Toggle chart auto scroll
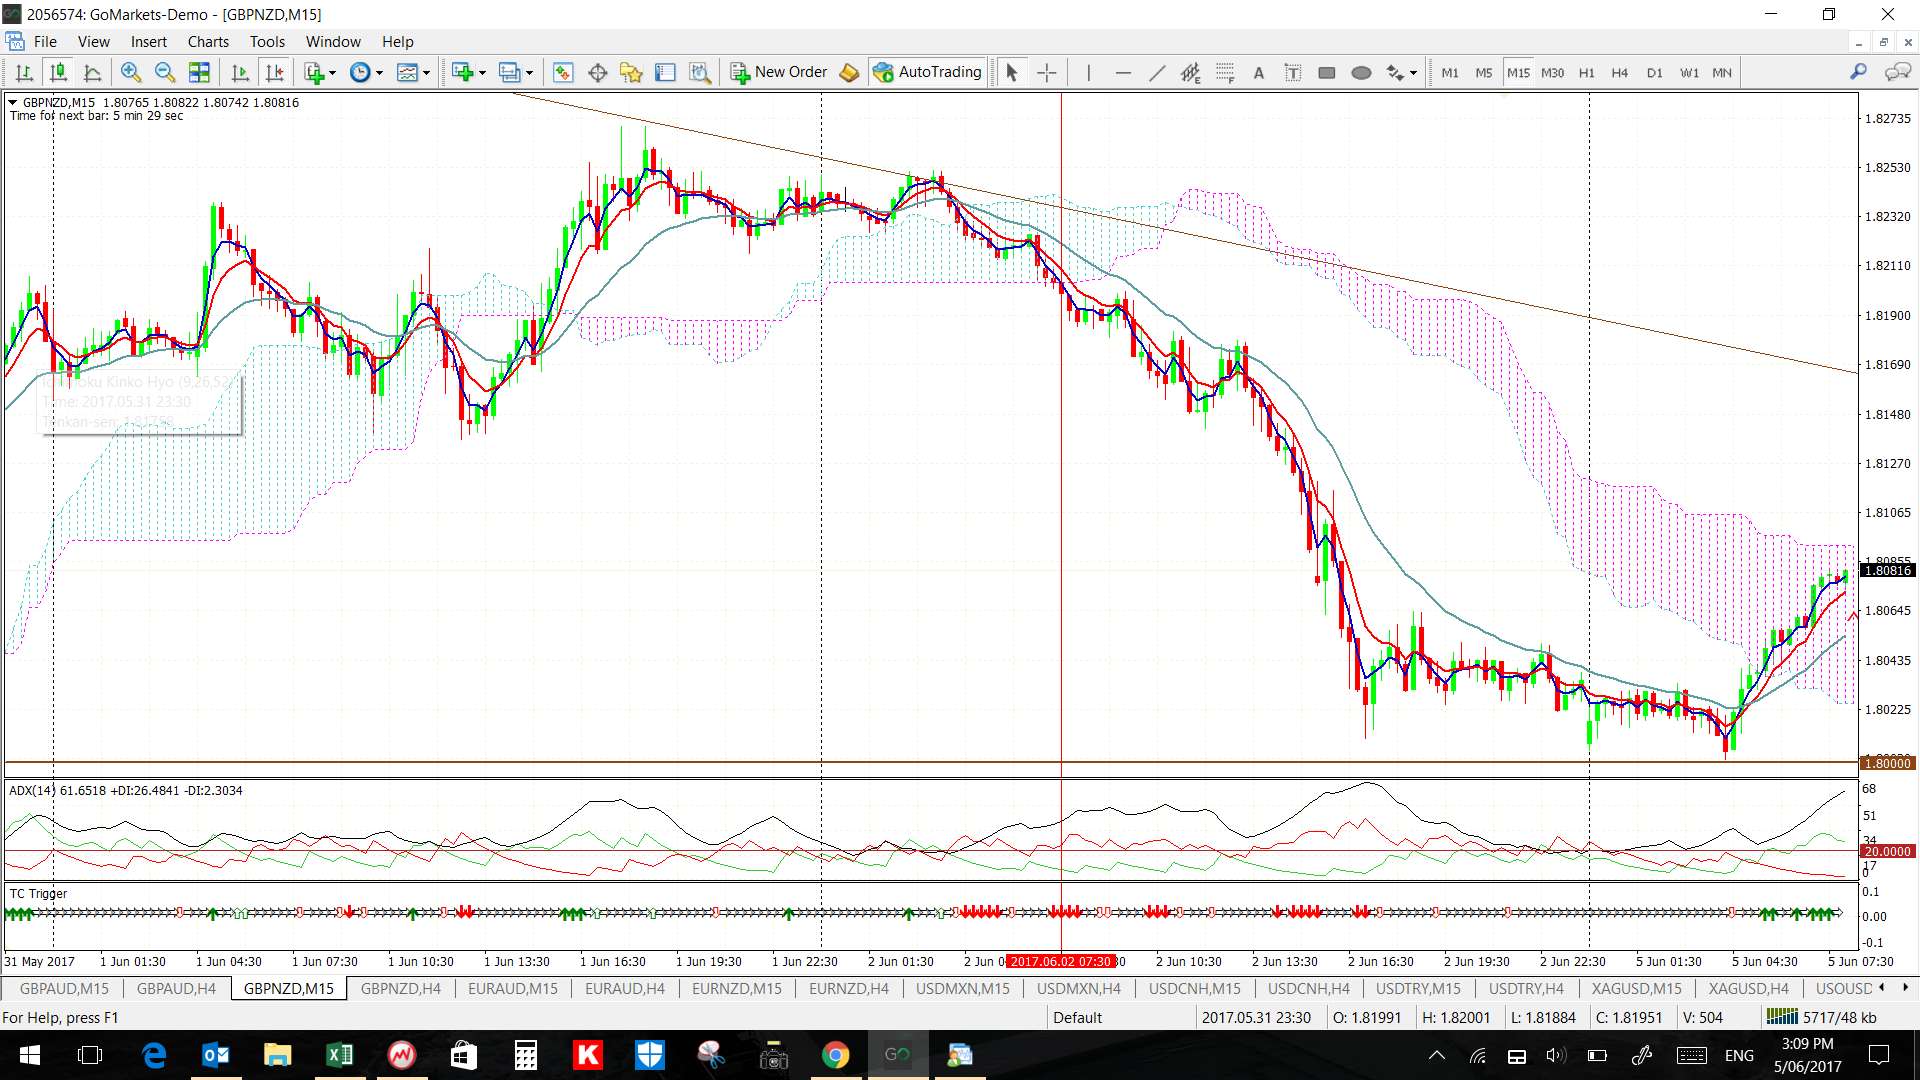This screenshot has width=1920, height=1080. click(x=240, y=72)
